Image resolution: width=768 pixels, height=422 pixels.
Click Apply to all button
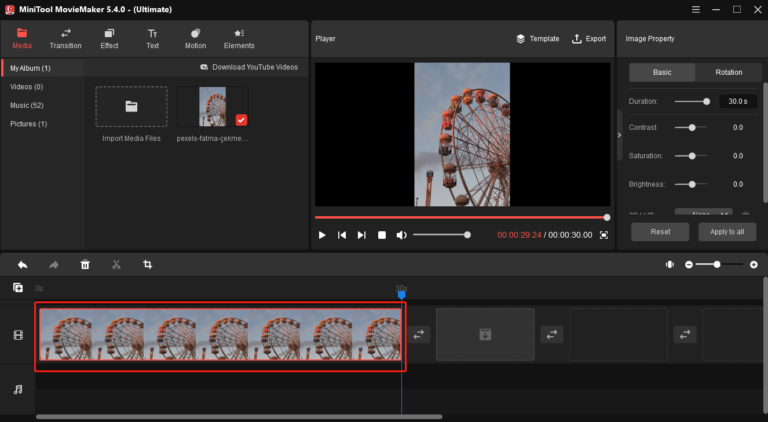(x=727, y=232)
